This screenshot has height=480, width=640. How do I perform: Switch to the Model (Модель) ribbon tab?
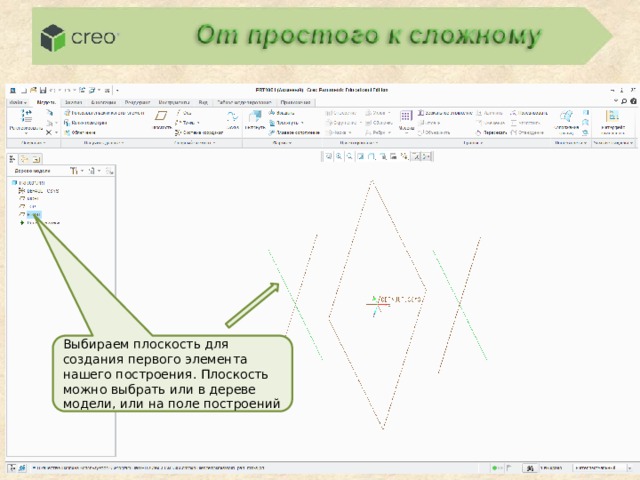tap(46, 102)
